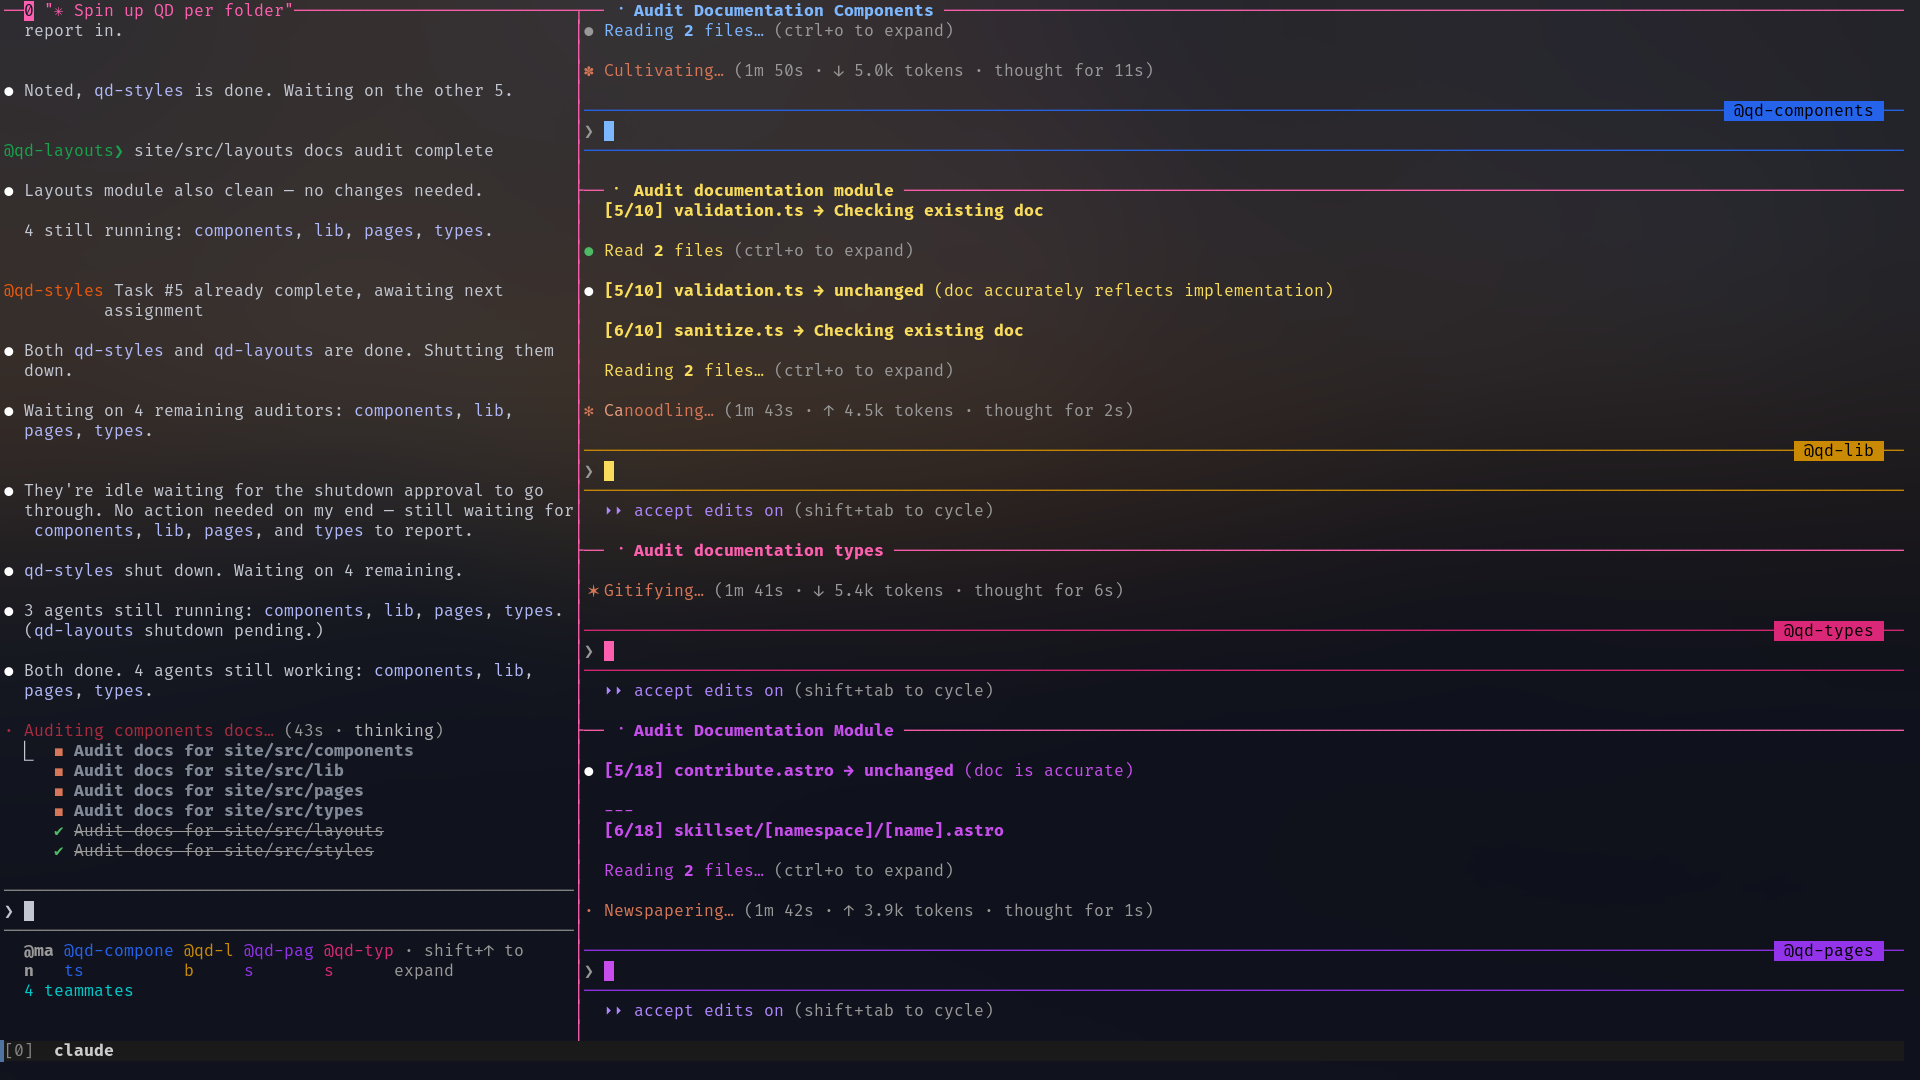Click the @qd-components pane label
The image size is (1920, 1080).
pos(1803,111)
